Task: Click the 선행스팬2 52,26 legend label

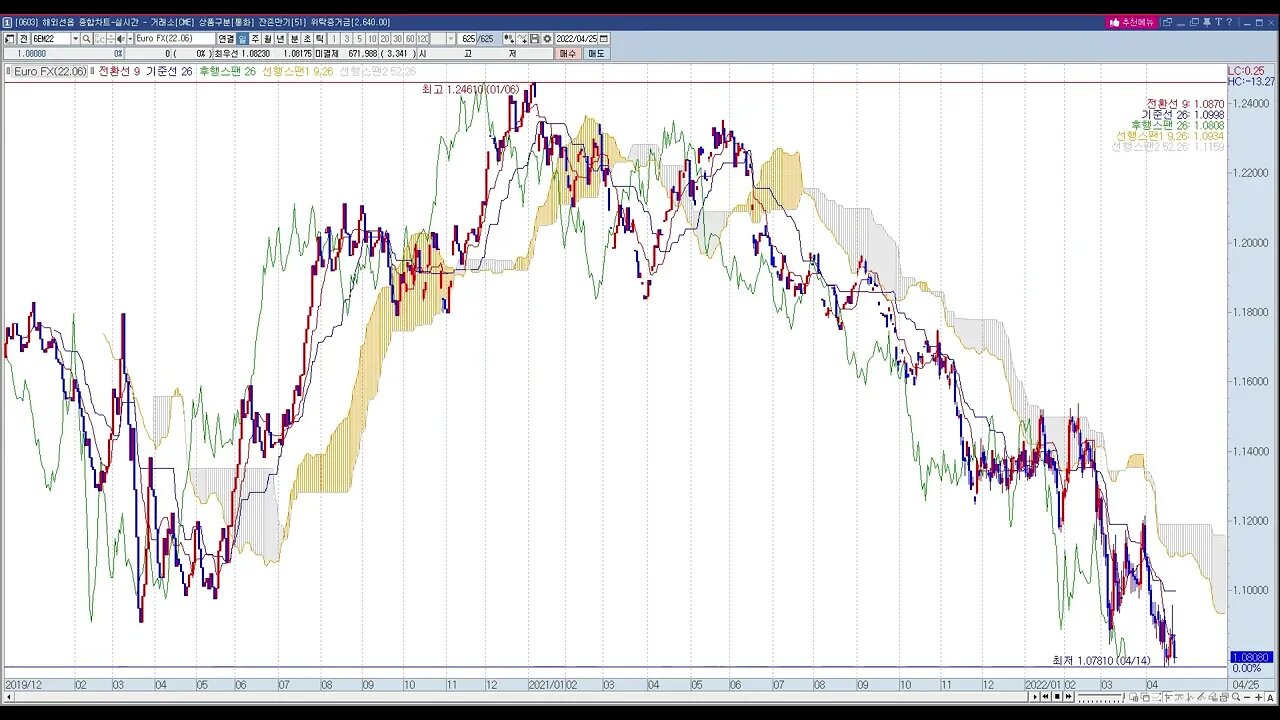Action: (x=377, y=71)
